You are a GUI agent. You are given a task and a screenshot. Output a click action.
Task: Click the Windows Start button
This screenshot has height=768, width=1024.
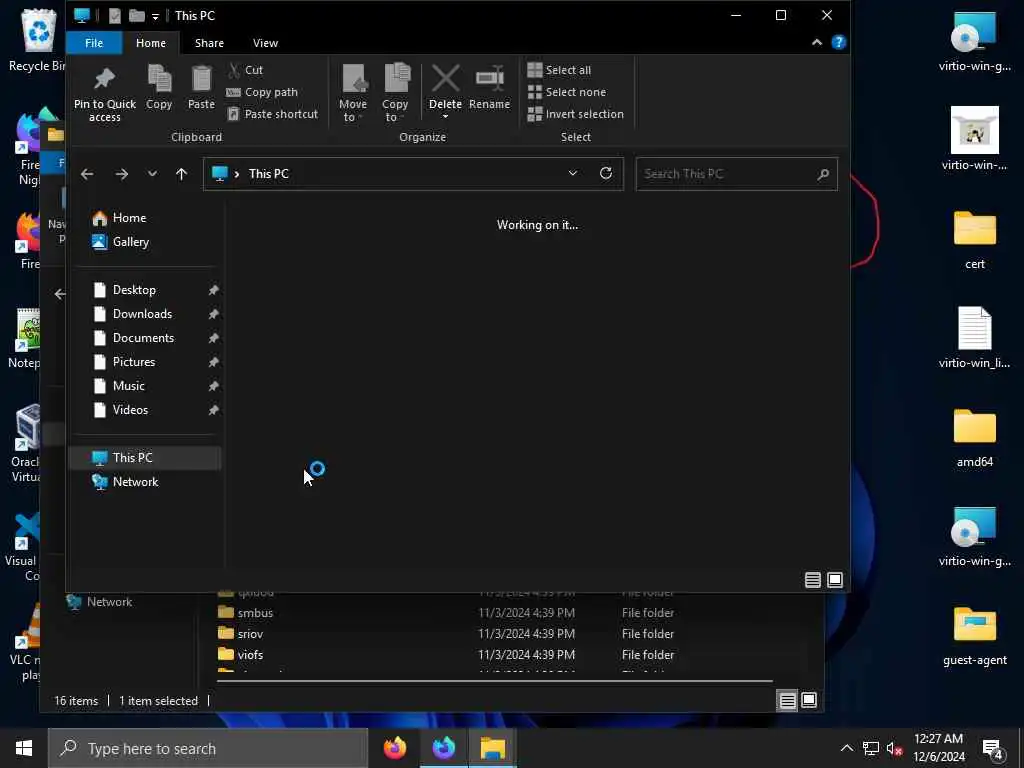point(24,748)
